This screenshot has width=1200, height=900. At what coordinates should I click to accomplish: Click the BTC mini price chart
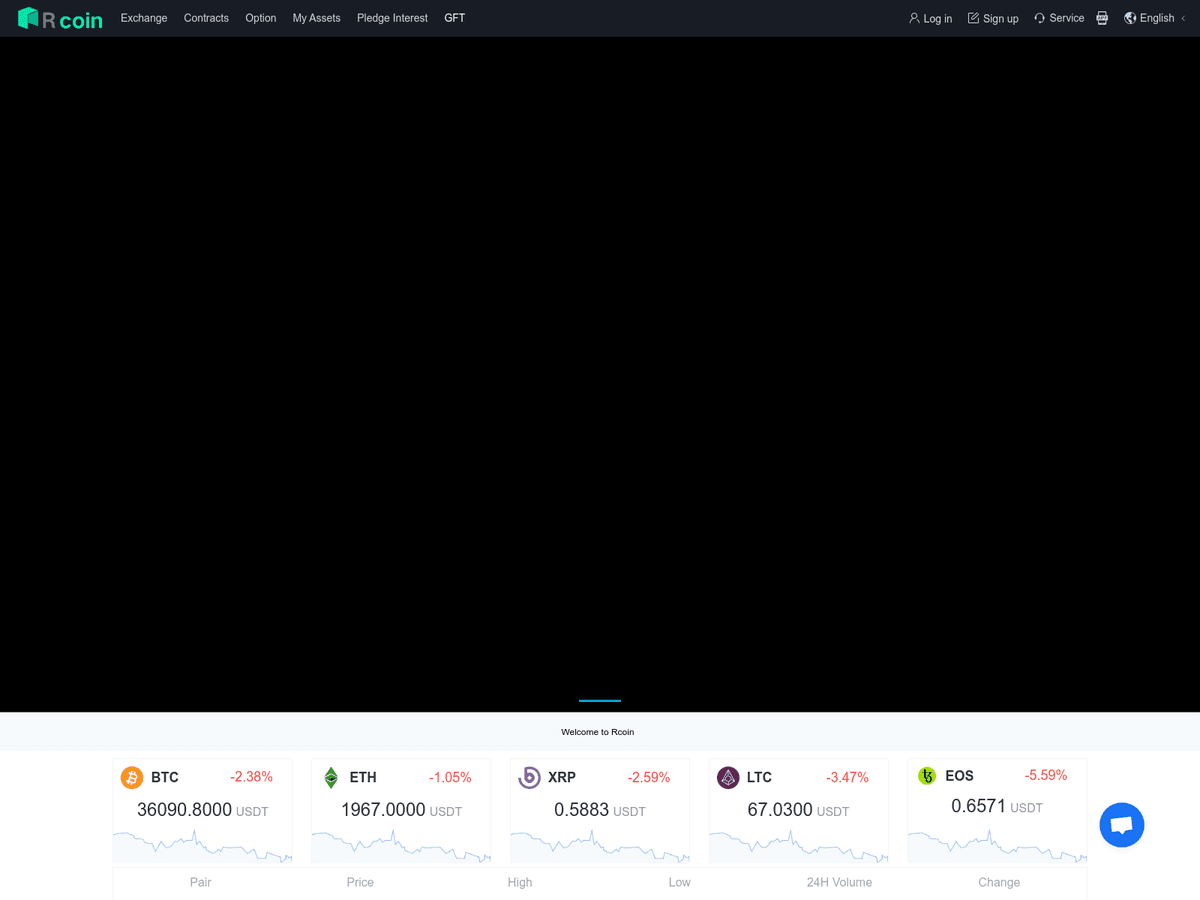(x=202, y=845)
